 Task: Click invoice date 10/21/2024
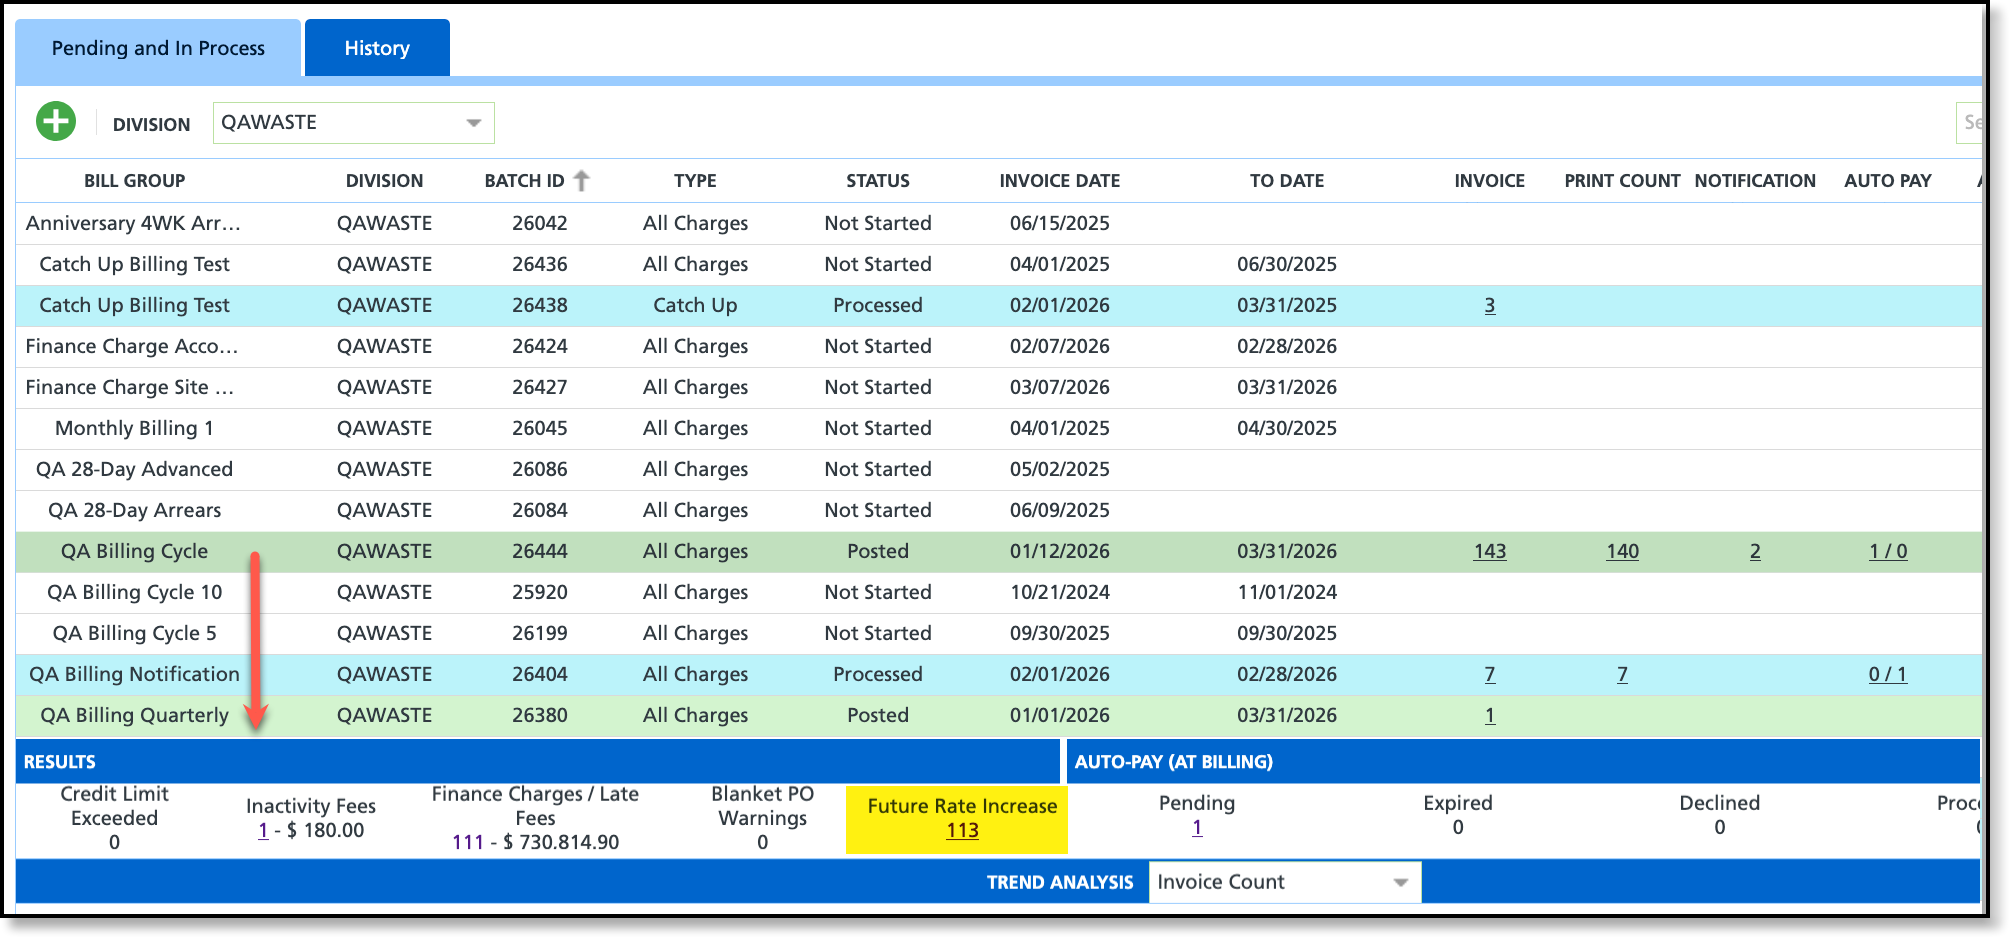point(1060,593)
